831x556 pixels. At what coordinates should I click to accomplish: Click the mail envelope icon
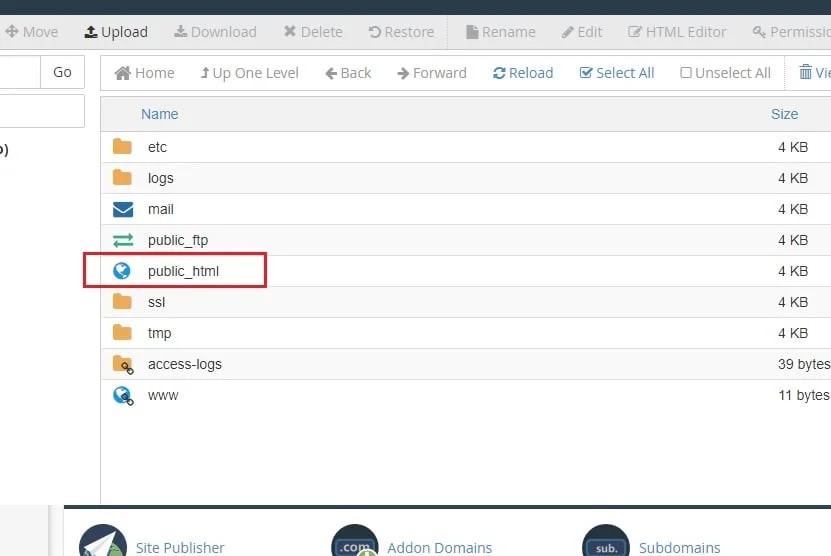tap(122, 209)
